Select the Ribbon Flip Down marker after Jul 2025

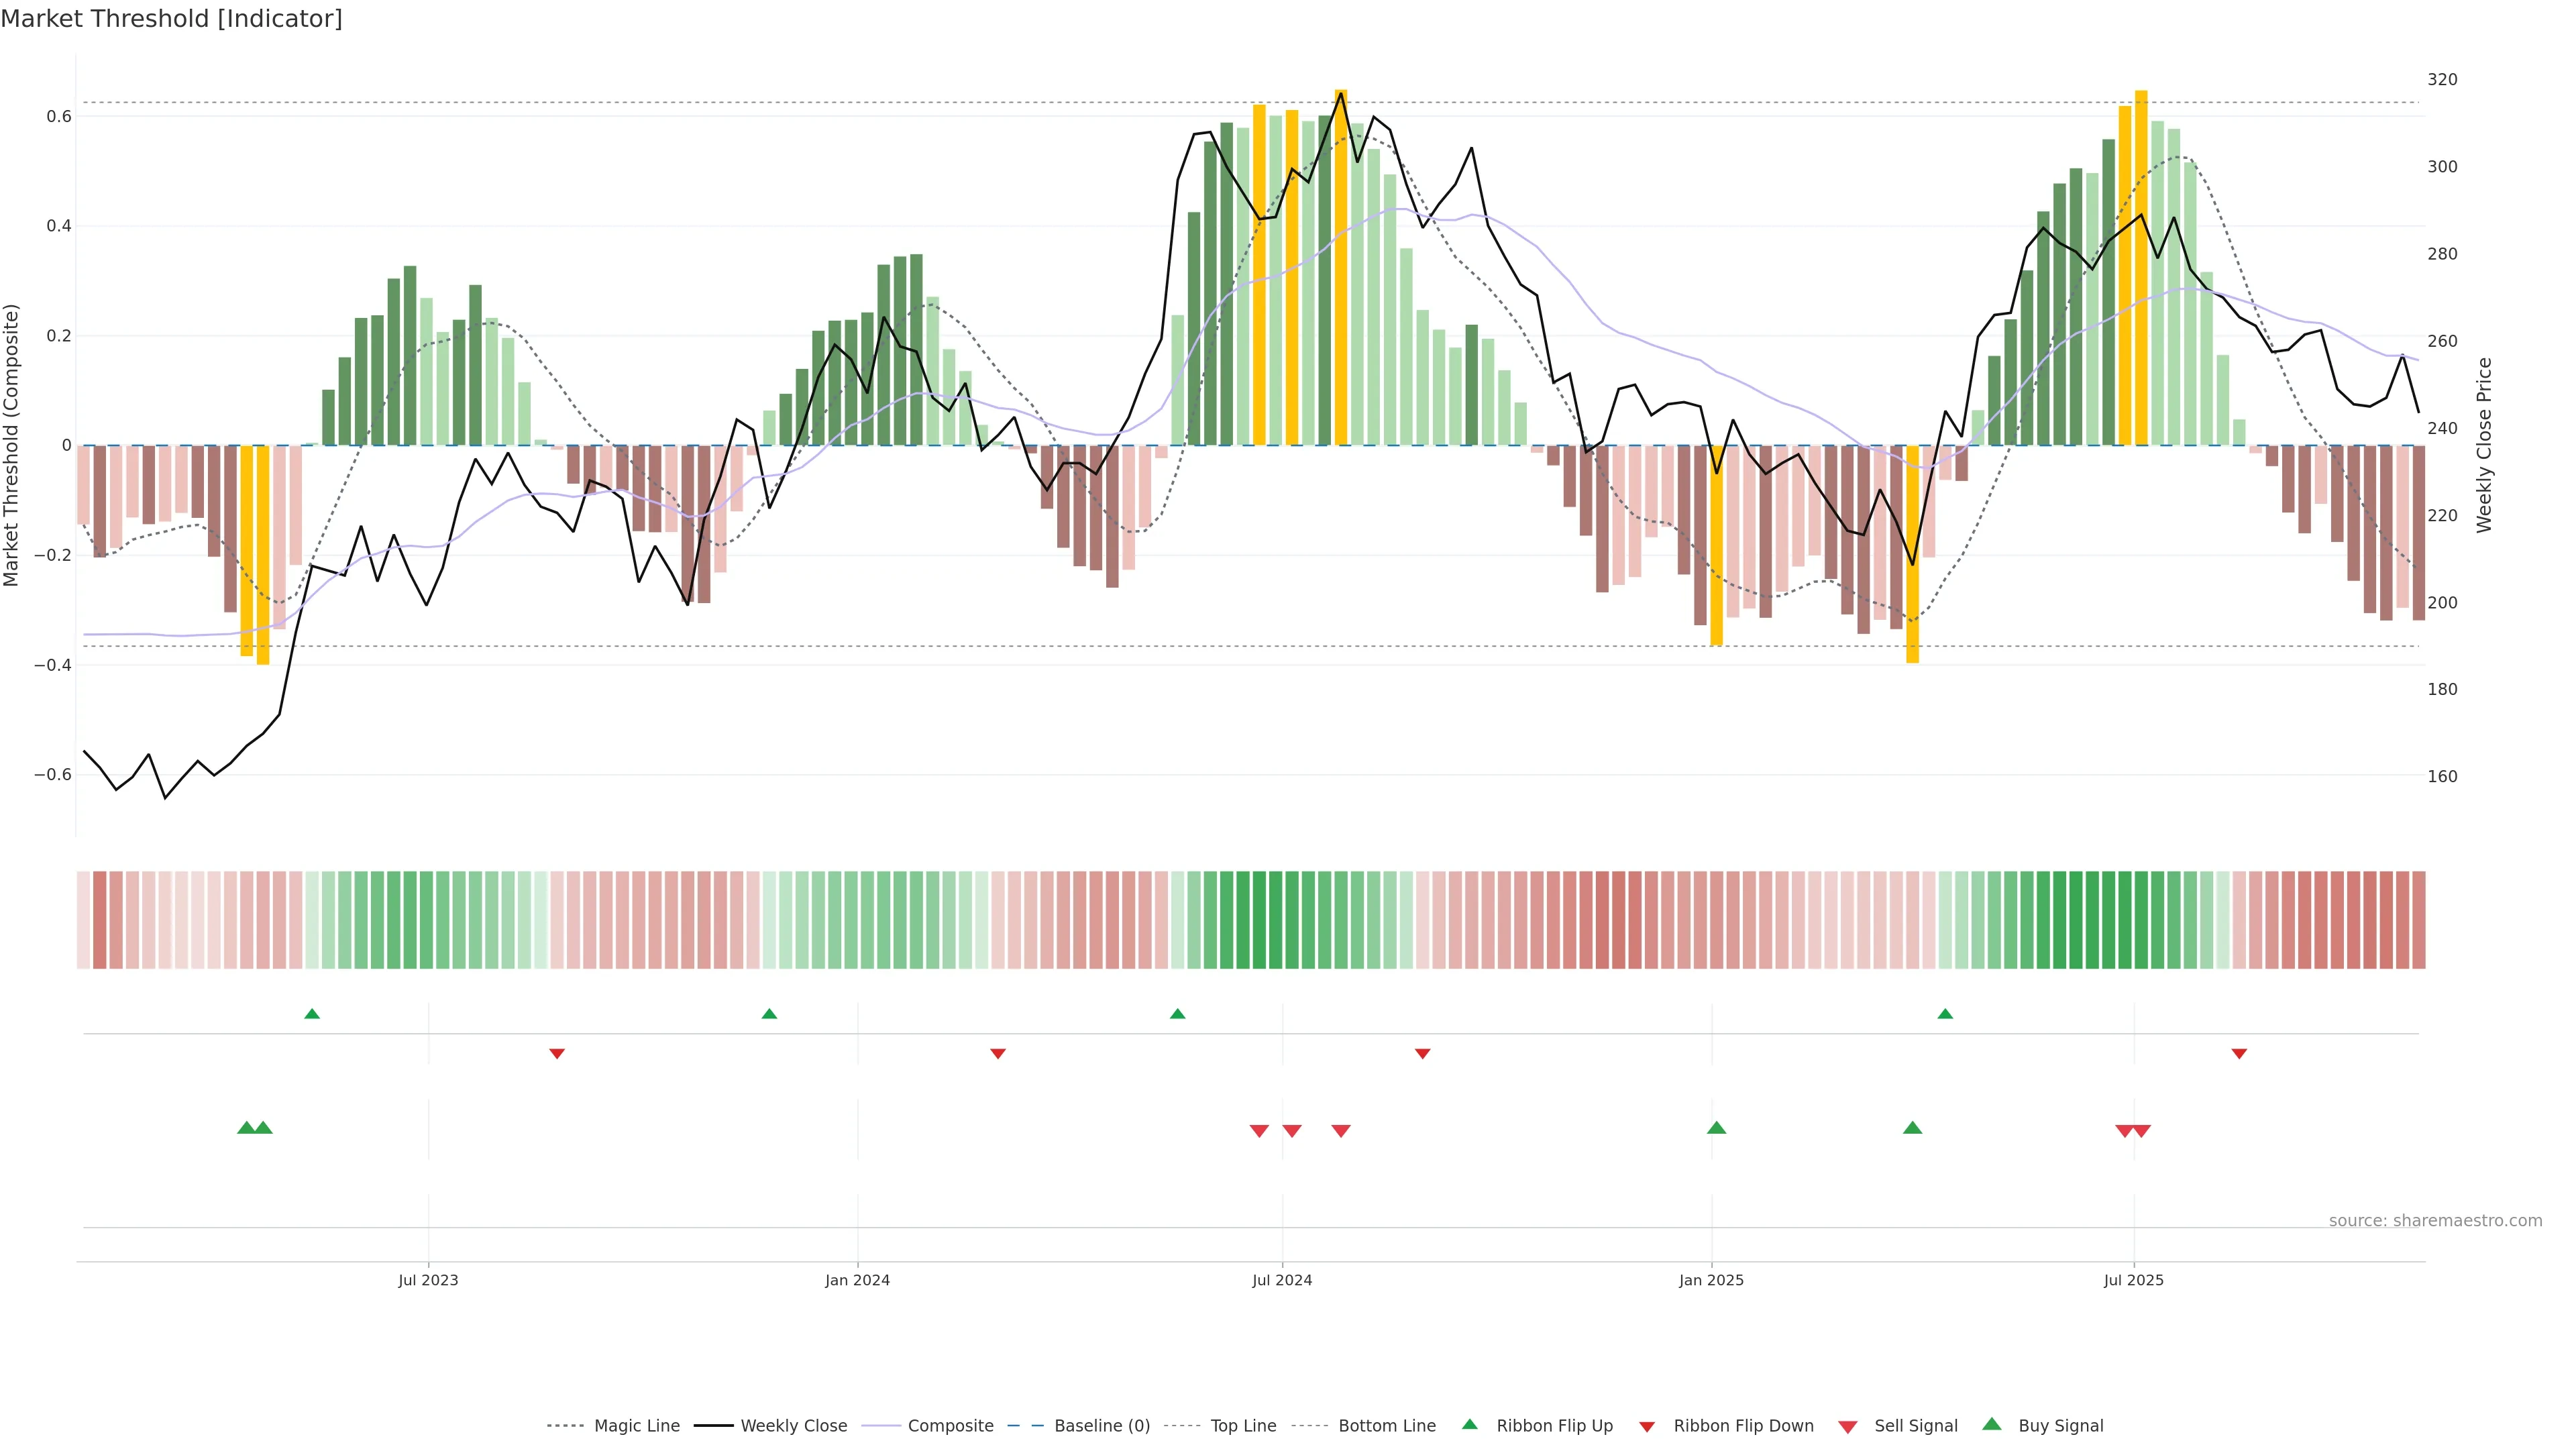(x=2239, y=1054)
